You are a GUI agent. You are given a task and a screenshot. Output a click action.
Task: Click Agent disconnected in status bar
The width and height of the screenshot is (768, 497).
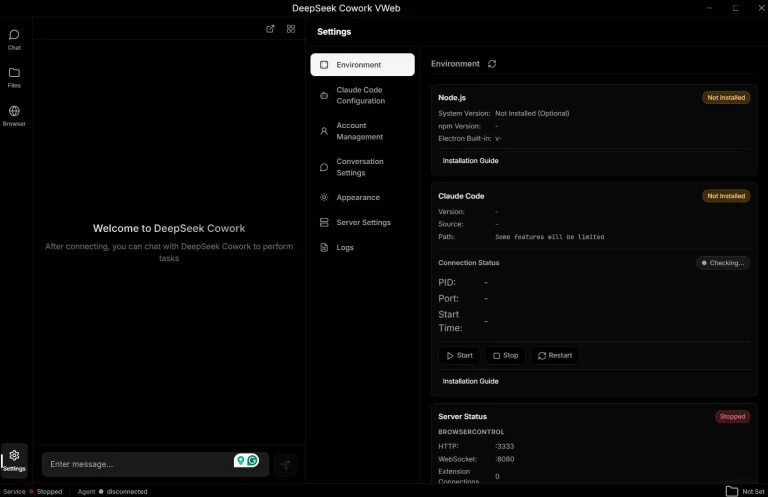pos(112,492)
